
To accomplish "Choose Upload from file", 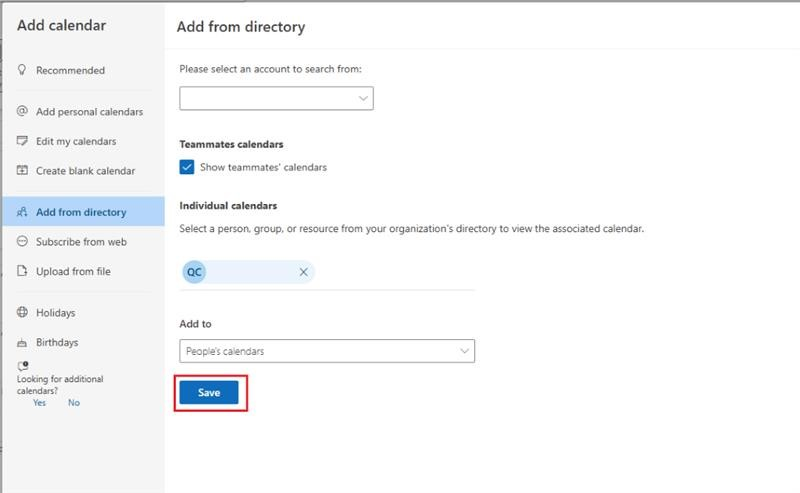I will (x=84, y=271).
